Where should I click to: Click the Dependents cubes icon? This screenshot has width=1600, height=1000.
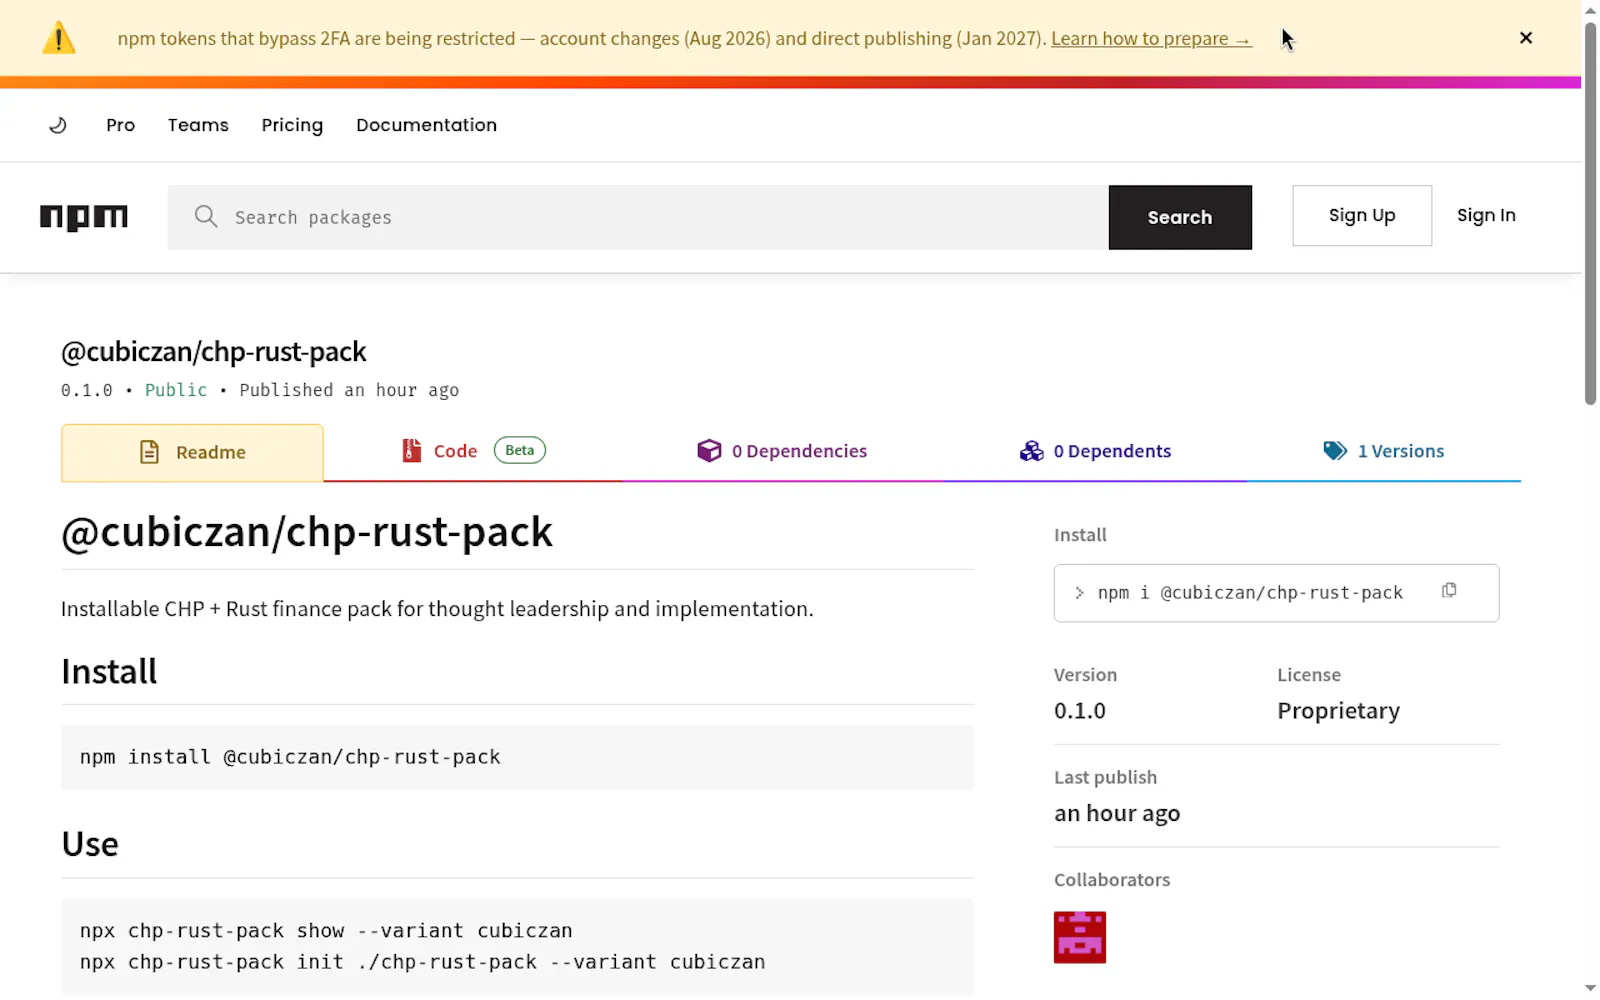(x=1032, y=451)
